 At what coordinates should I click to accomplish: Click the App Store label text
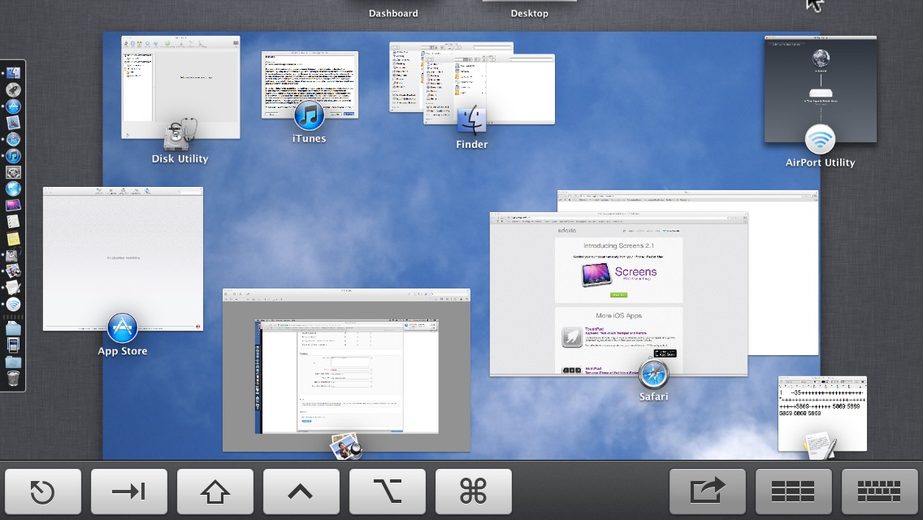tap(122, 351)
